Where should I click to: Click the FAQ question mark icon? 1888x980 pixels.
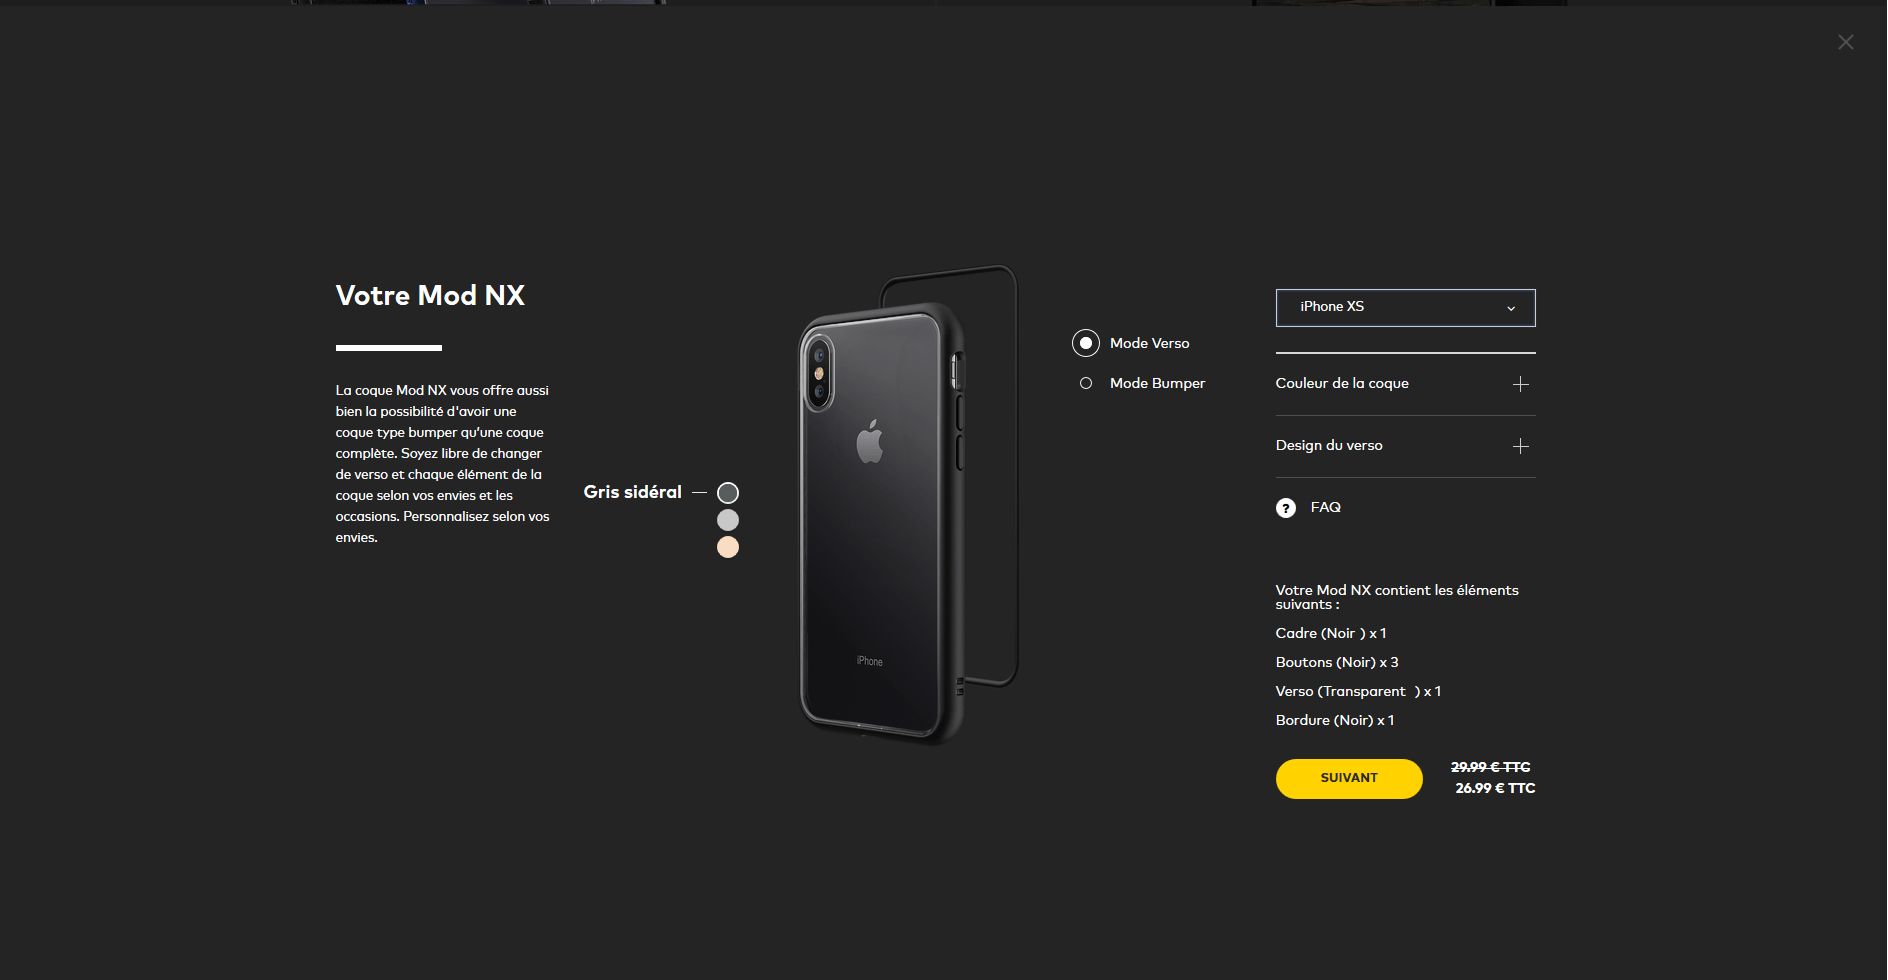[x=1286, y=508]
